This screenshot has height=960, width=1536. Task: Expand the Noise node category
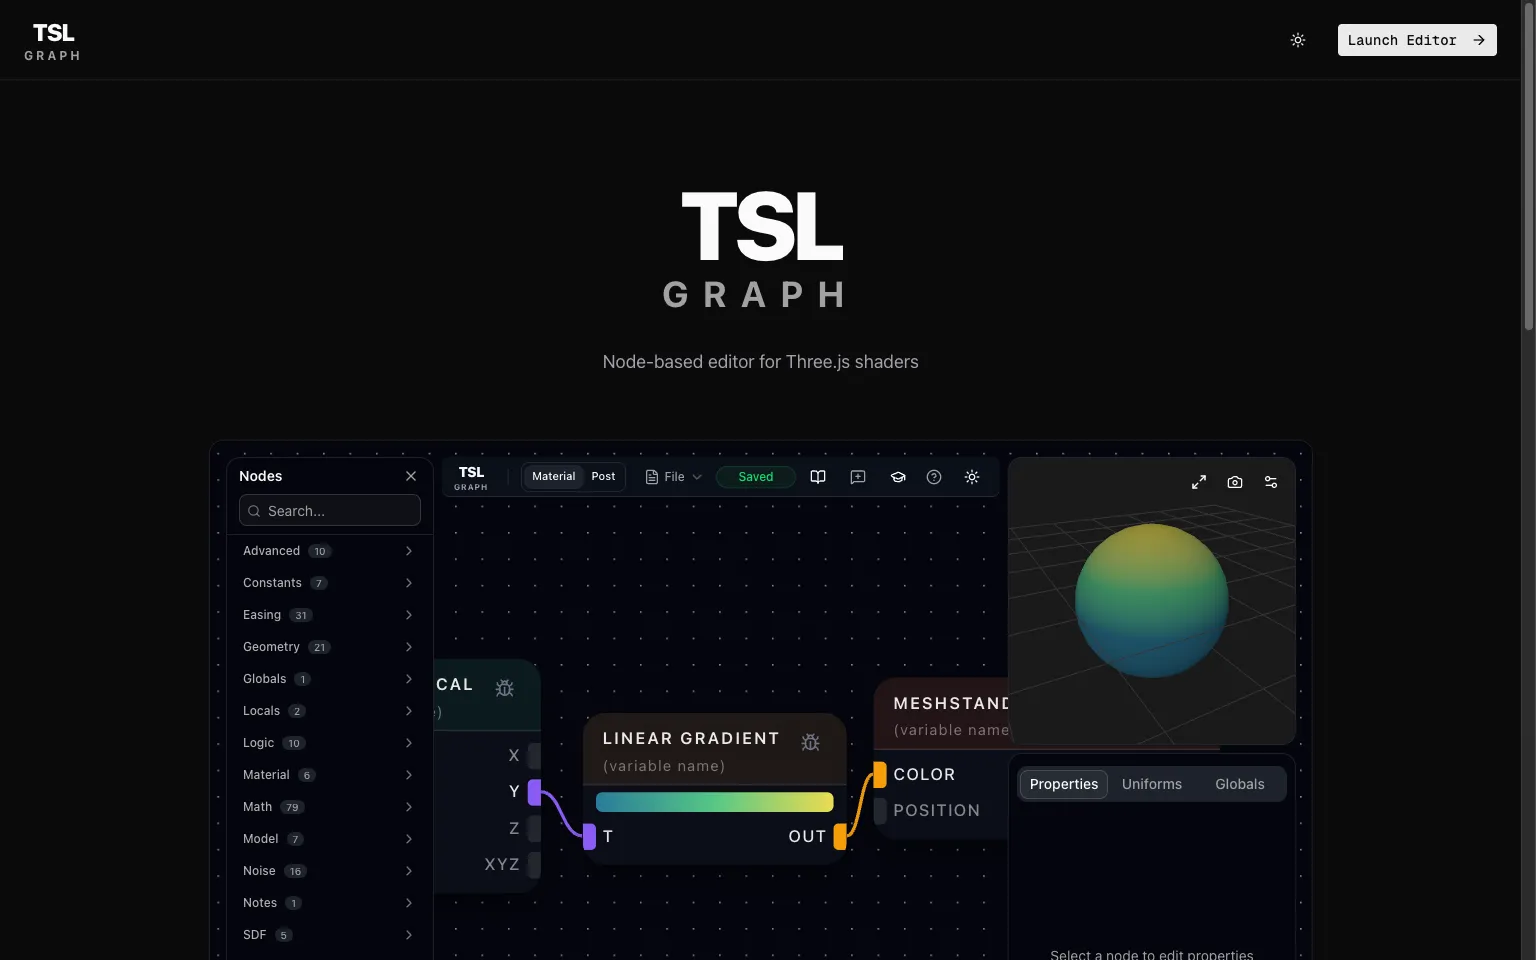coord(328,871)
